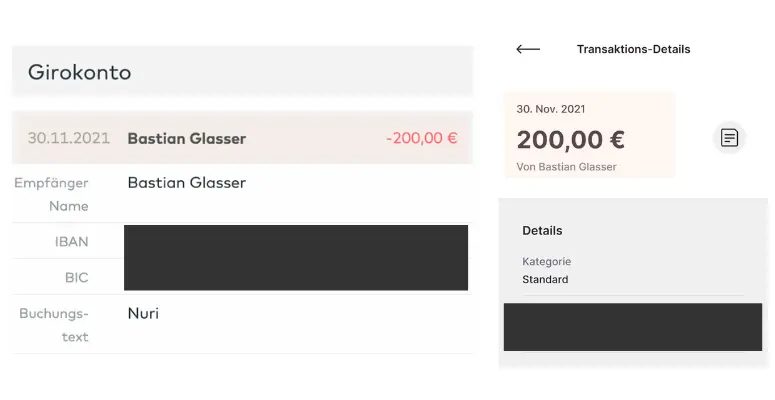Open the receipt document icon

(730, 138)
